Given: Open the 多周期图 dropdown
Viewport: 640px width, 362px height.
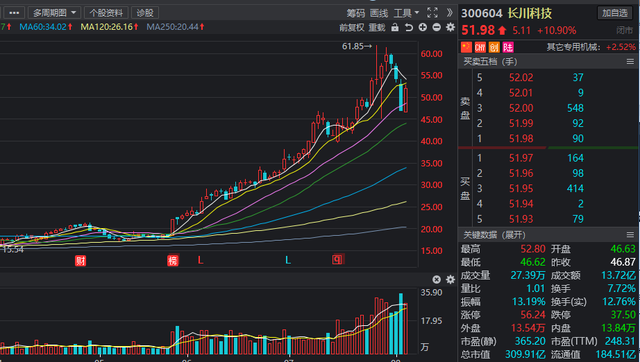Looking at the screenshot, I should click(x=54, y=13).
